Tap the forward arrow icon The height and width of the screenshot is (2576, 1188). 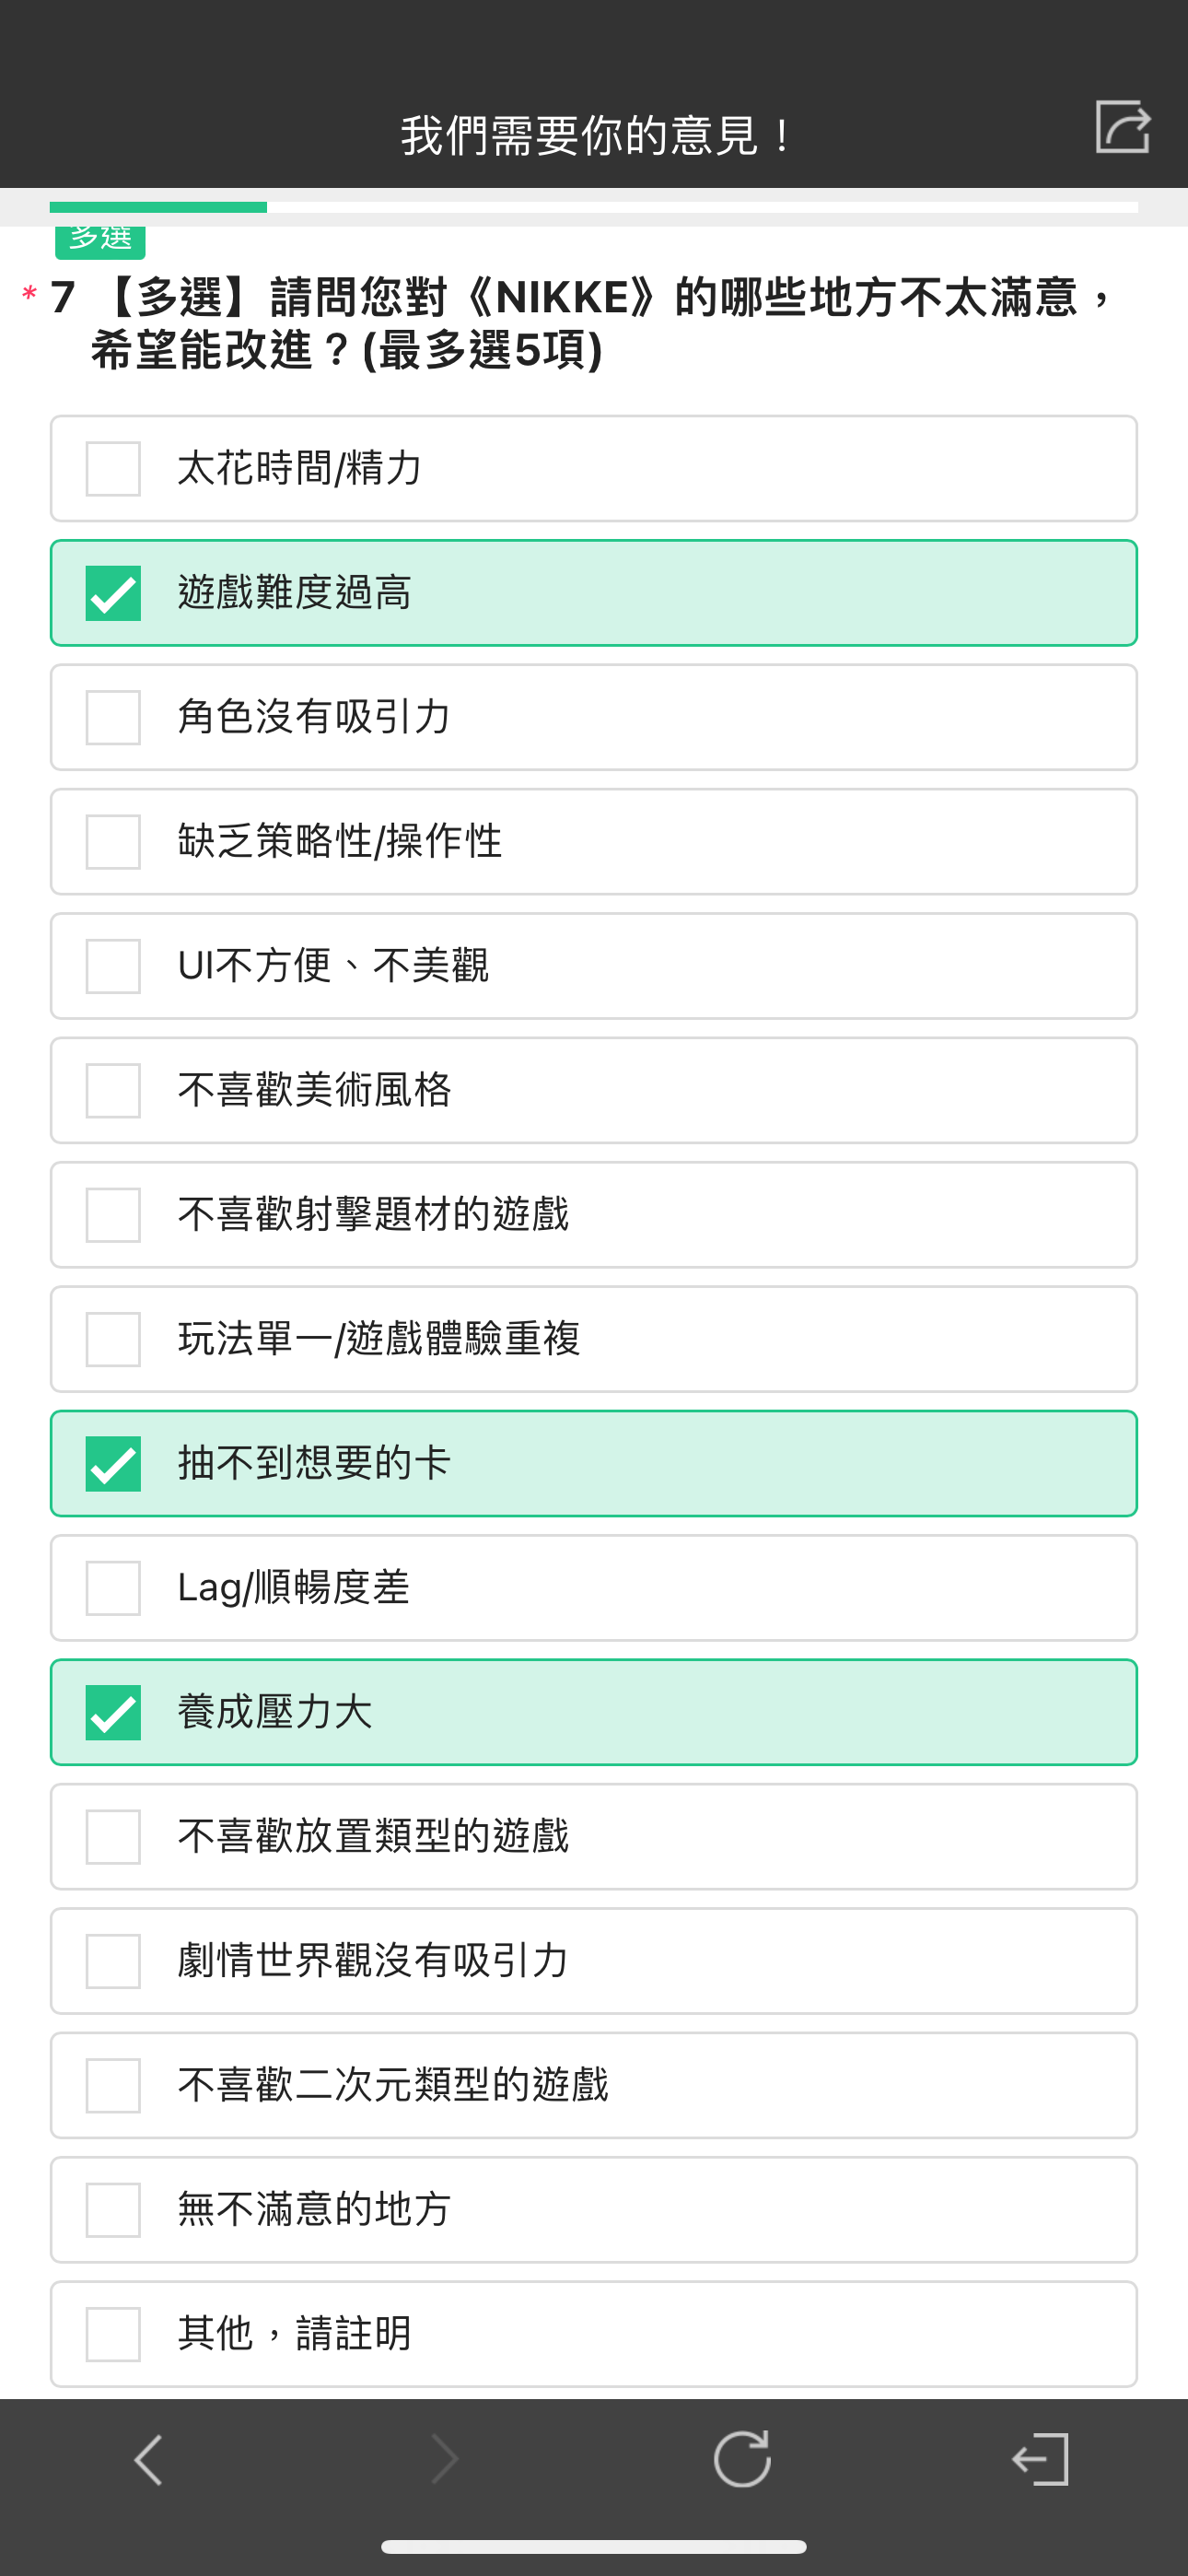coord(444,2460)
